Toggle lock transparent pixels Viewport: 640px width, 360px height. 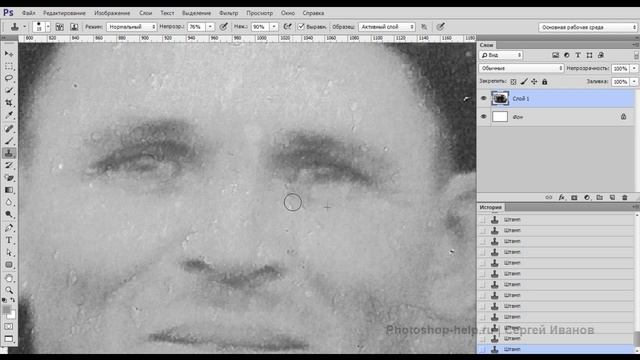(513, 82)
